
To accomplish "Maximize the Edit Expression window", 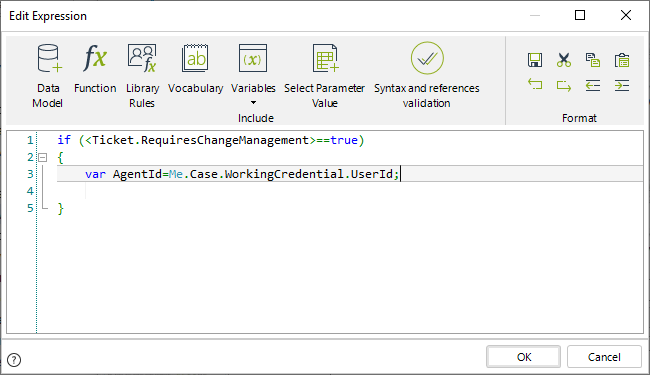I will pyautogui.click(x=580, y=15).
